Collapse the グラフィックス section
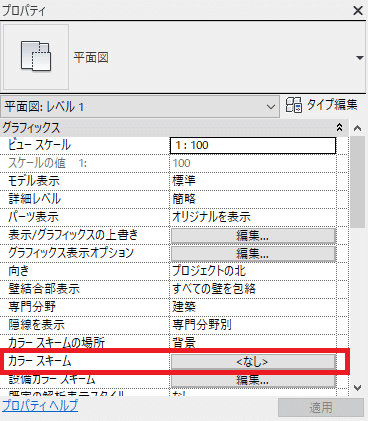The width and height of the screenshot is (368, 421). (x=339, y=127)
